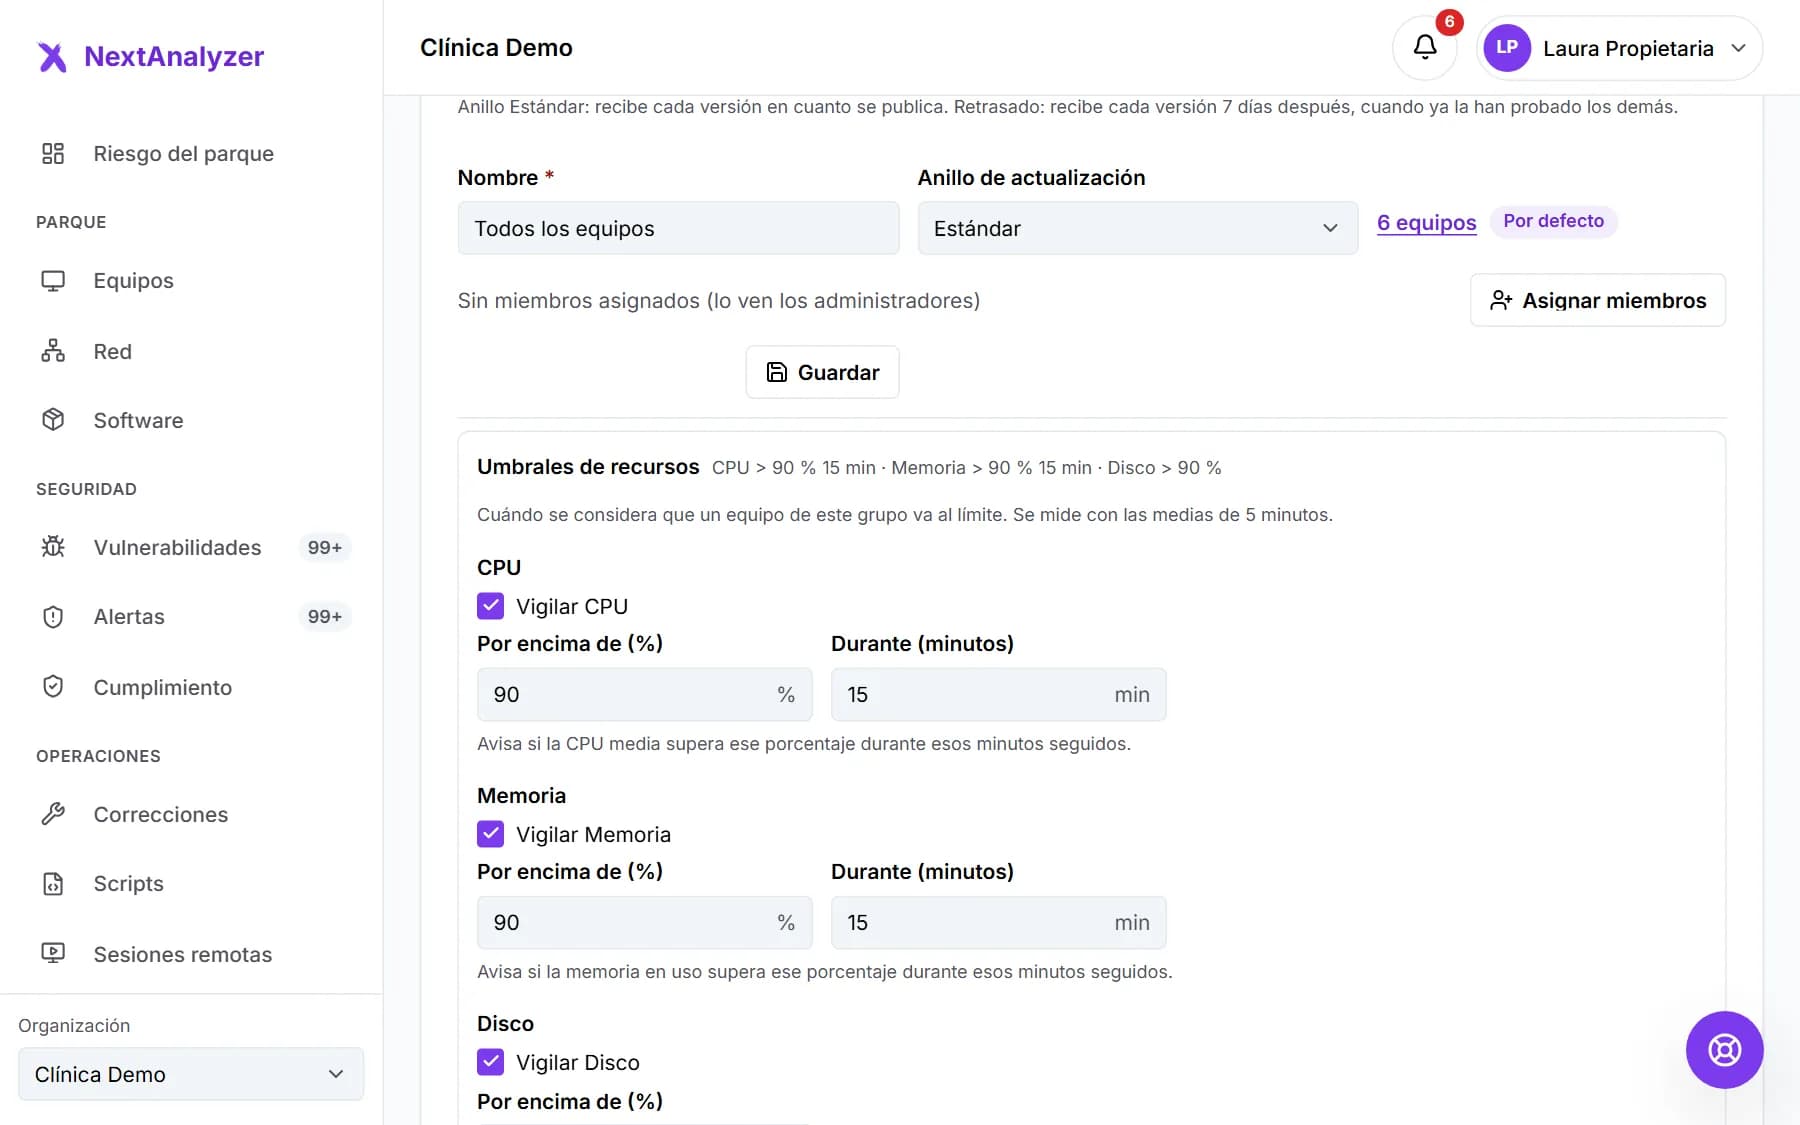This screenshot has height=1125, width=1800.
Task: Click the 99+ badge next to Alertas
Action: point(324,617)
